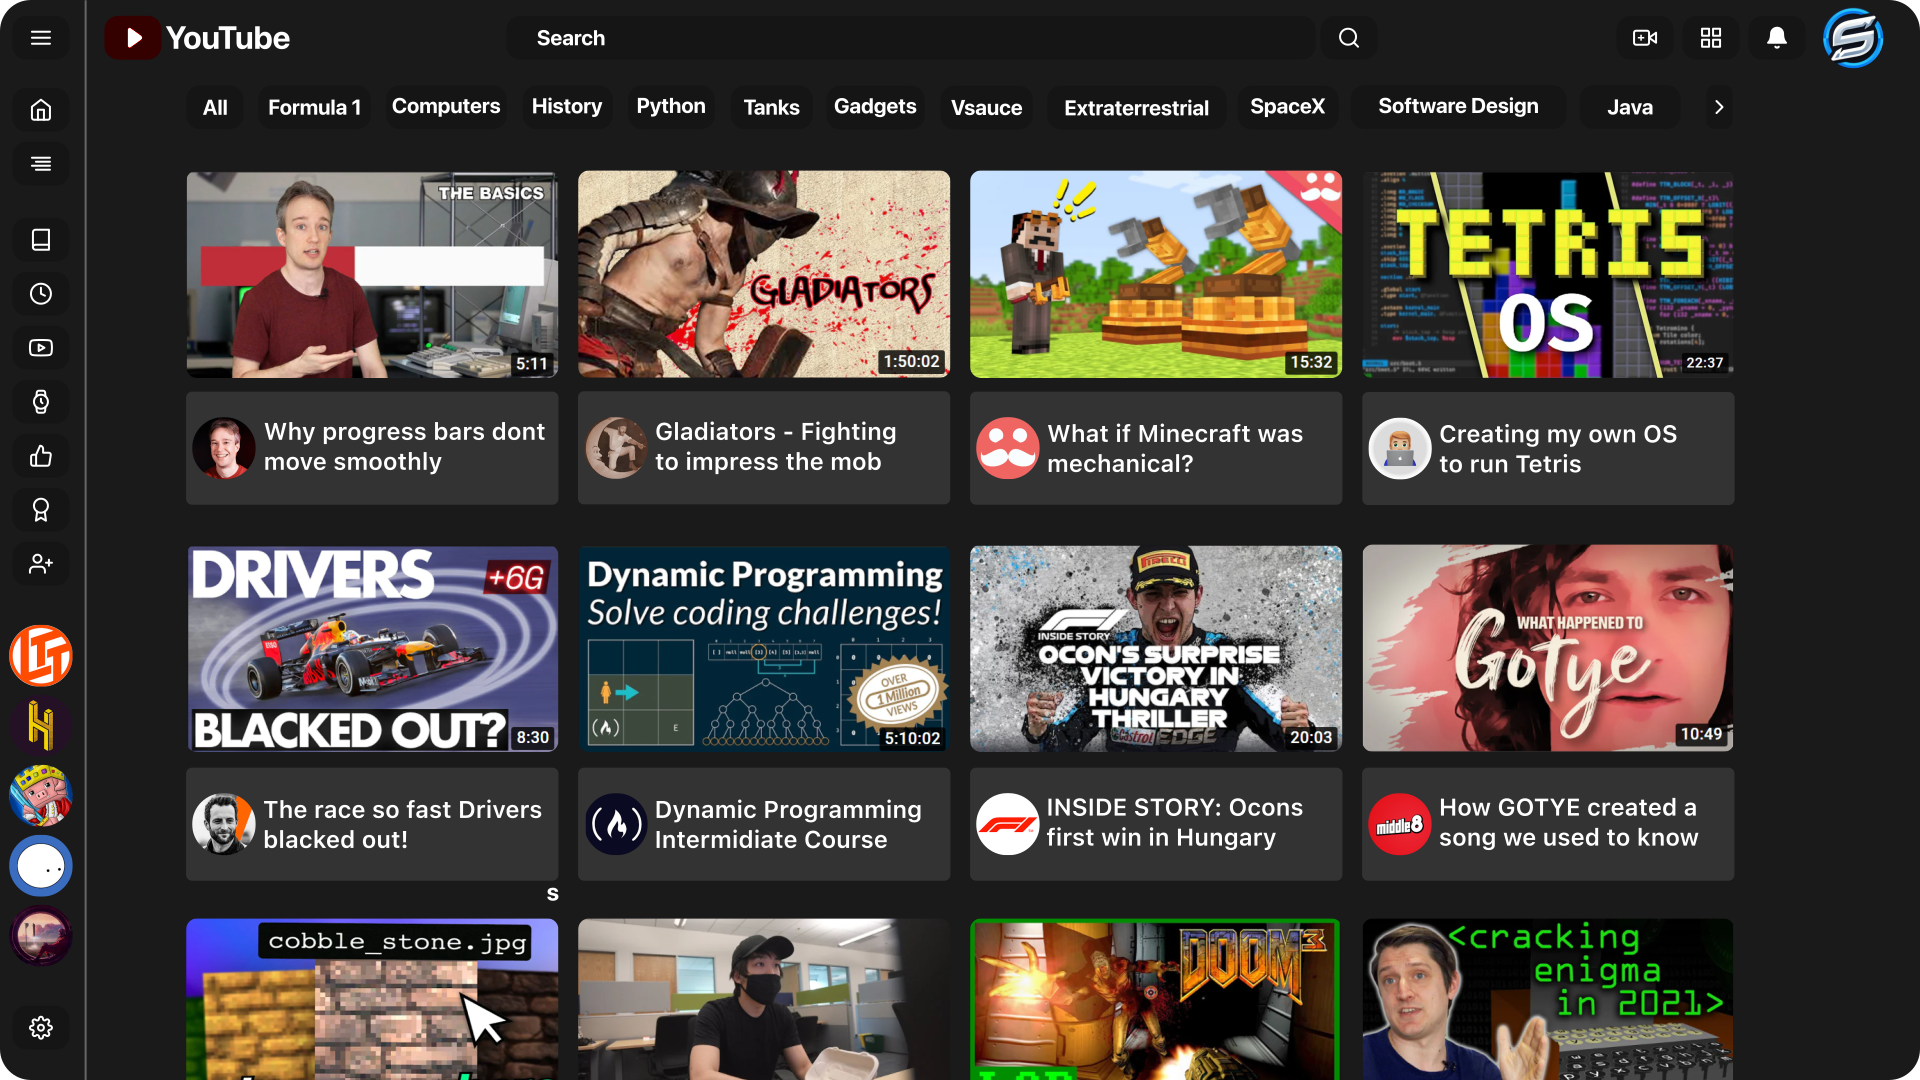Open the apps grid icon

pyautogui.click(x=1711, y=38)
